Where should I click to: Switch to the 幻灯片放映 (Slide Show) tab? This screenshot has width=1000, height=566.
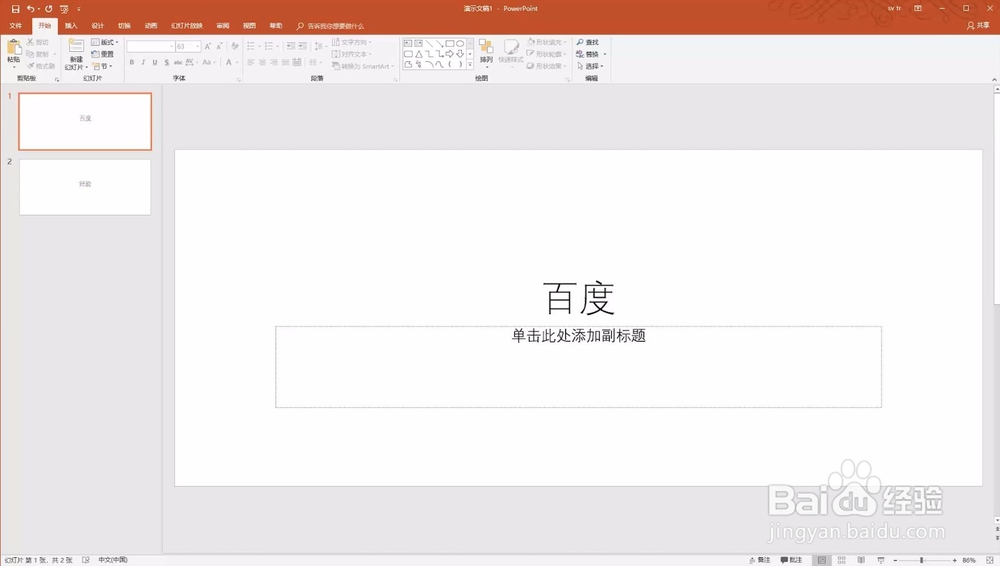[186, 26]
